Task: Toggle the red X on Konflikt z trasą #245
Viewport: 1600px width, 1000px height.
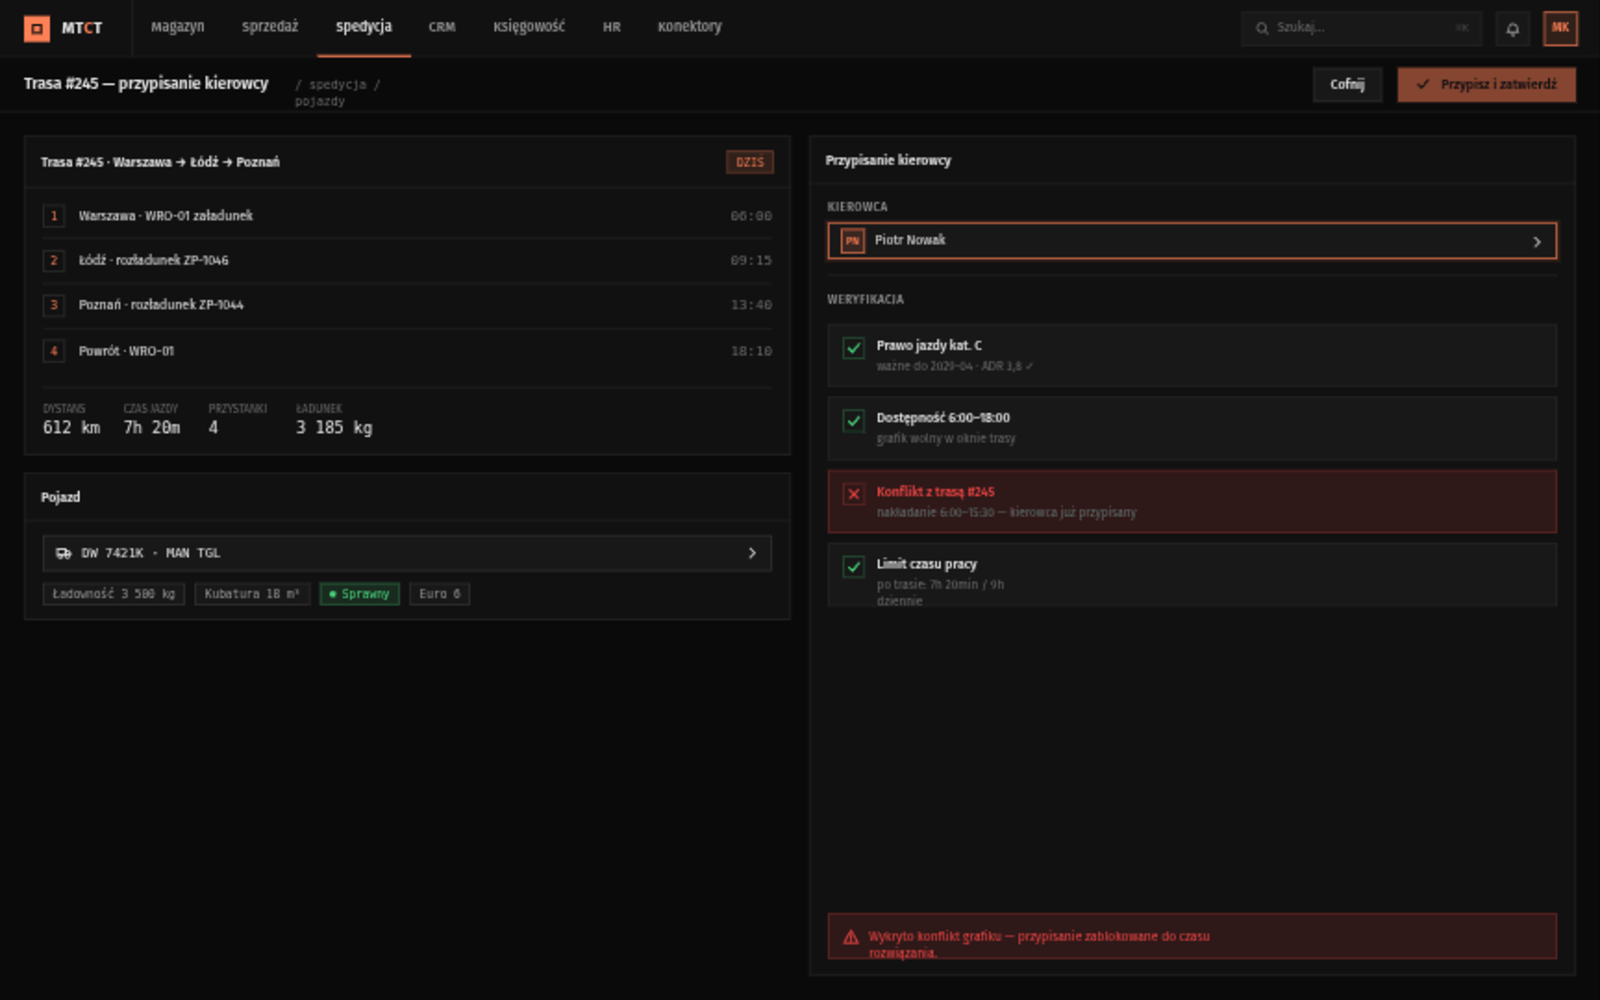Action: (x=853, y=494)
